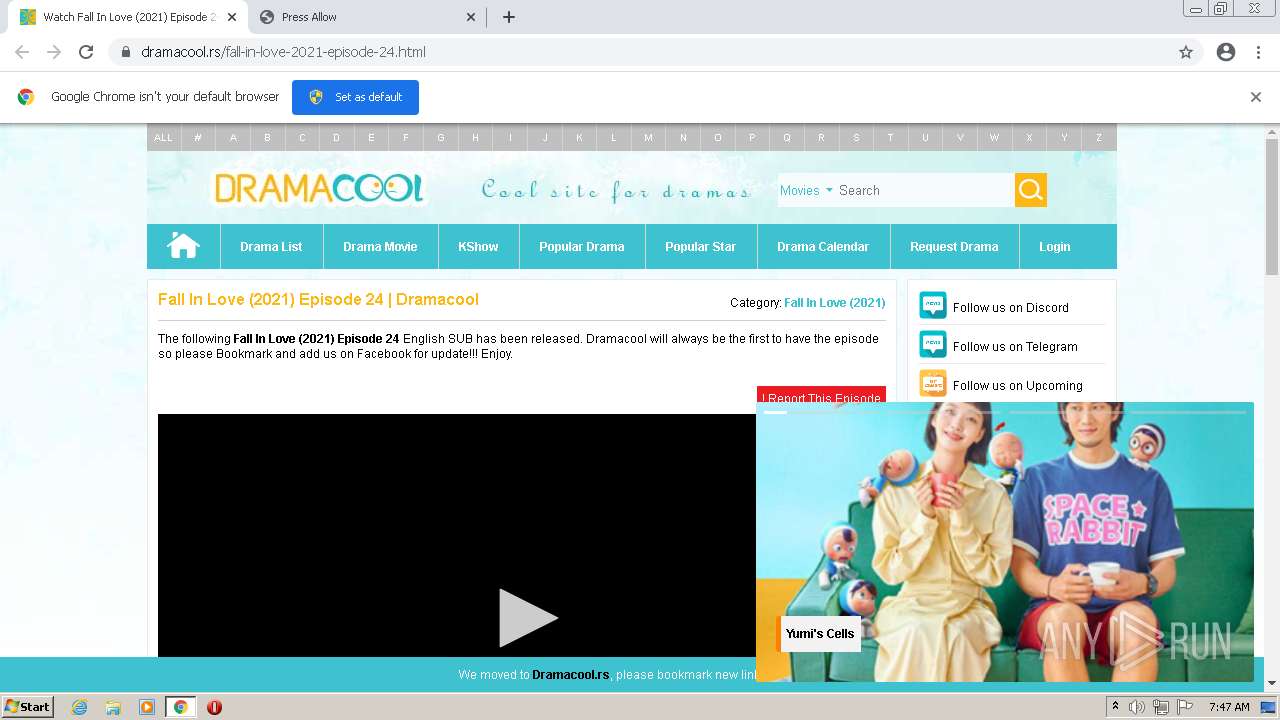Go forward in browser history
1280x720 pixels.
[x=54, y=52]
